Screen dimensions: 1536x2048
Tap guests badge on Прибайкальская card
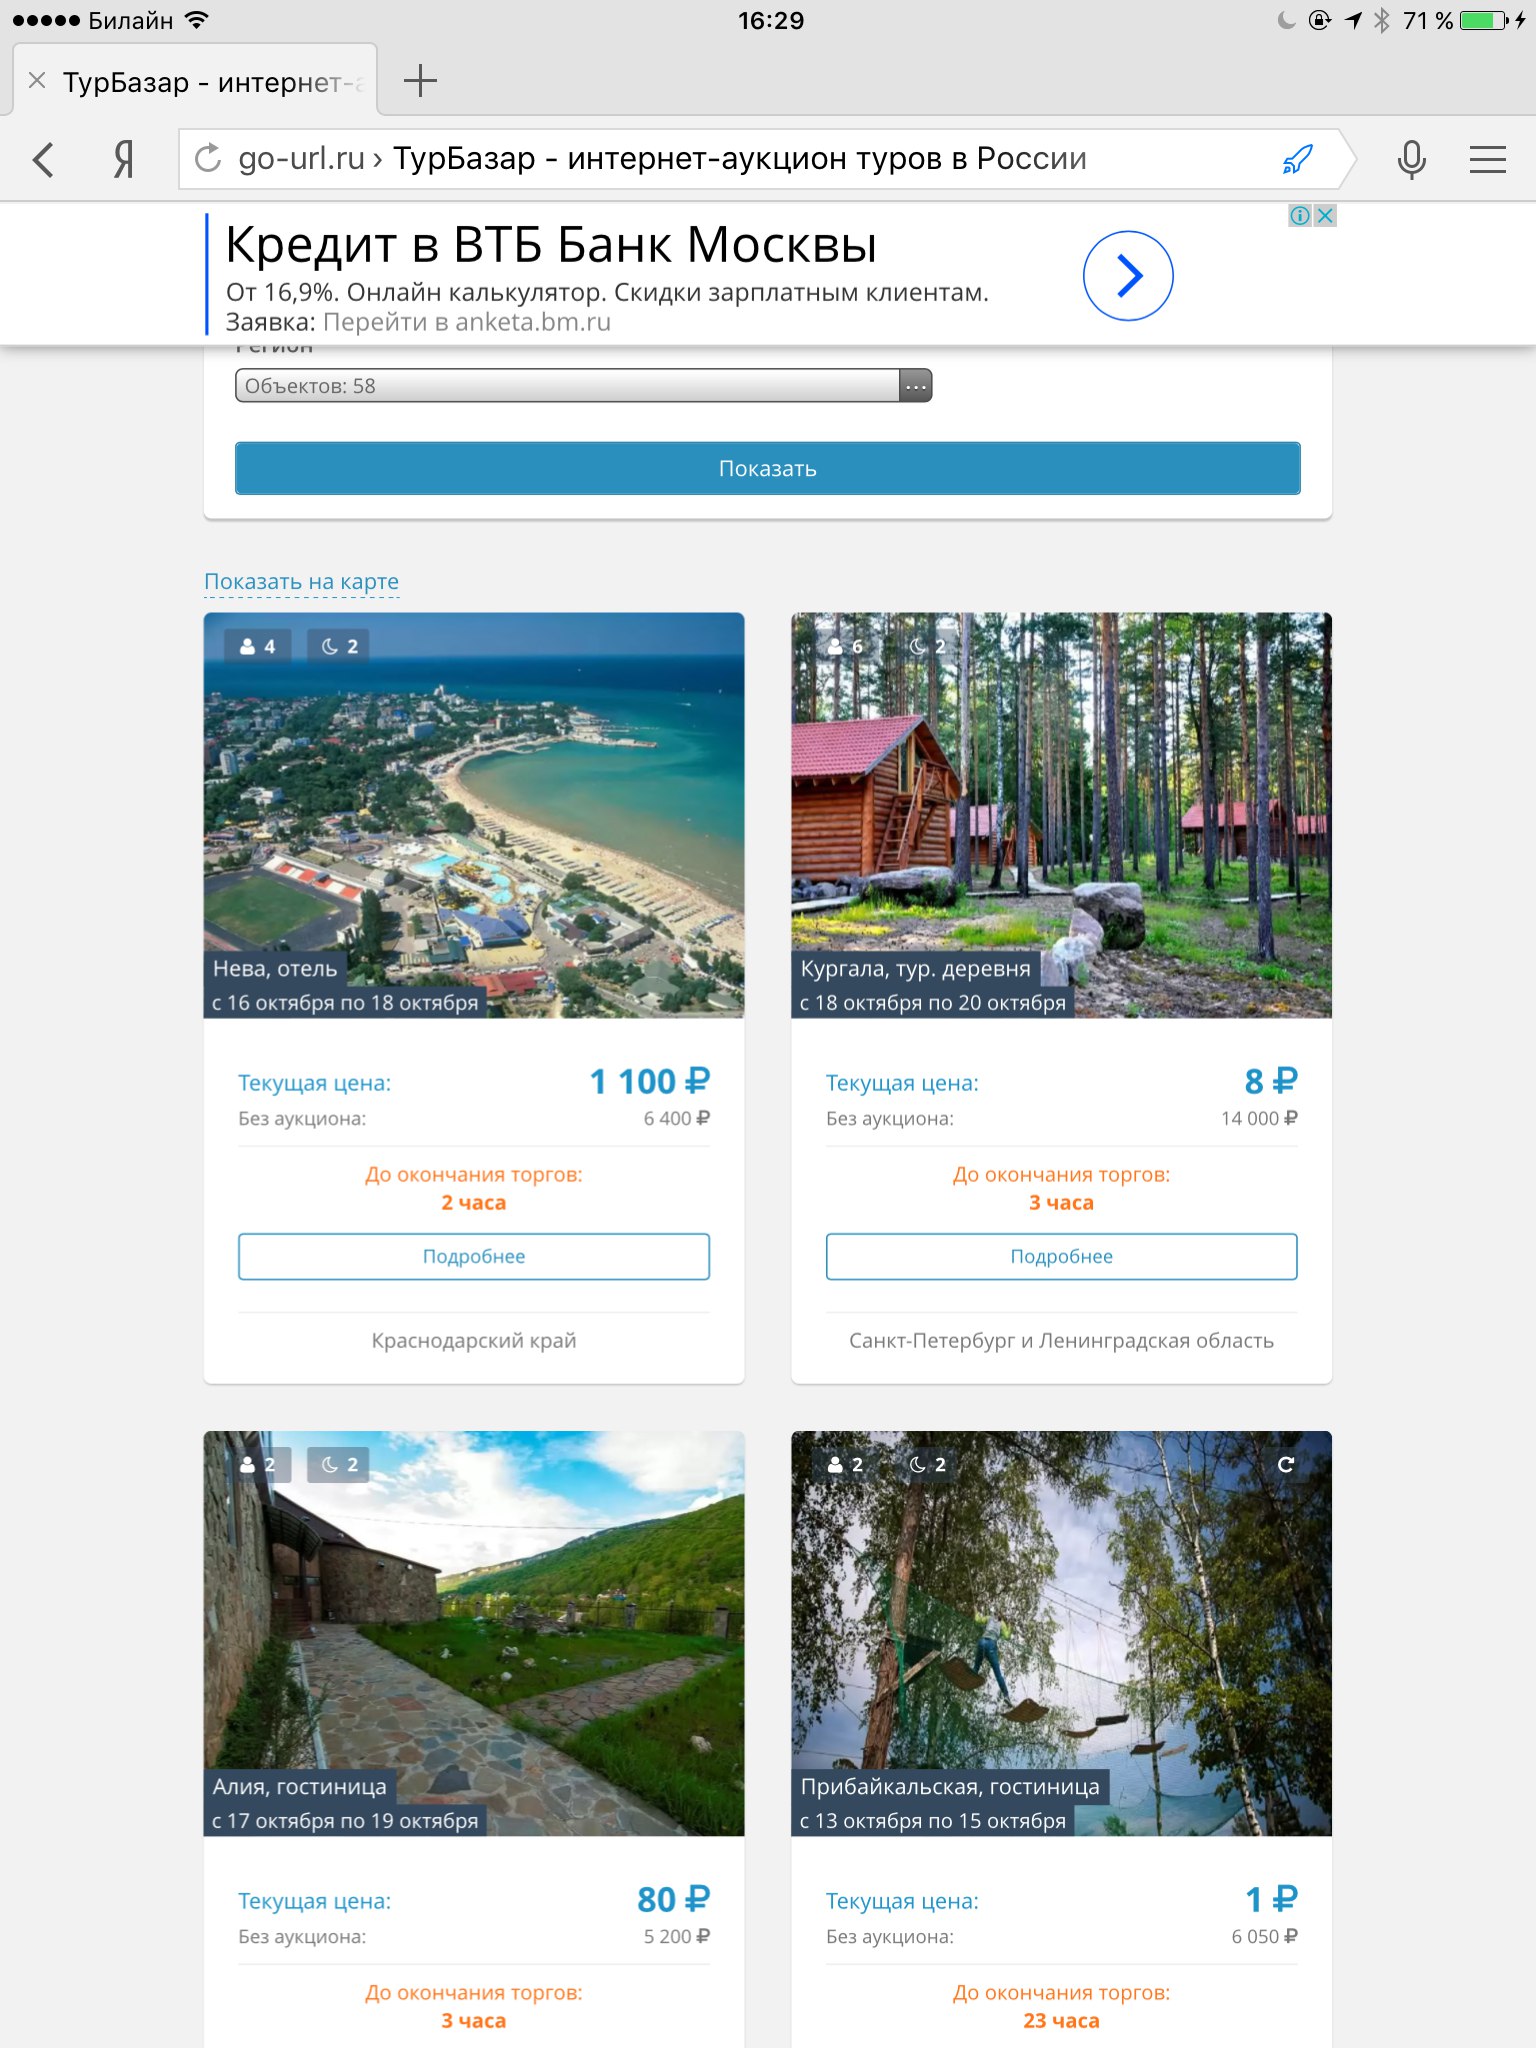tap(845, 1465)
